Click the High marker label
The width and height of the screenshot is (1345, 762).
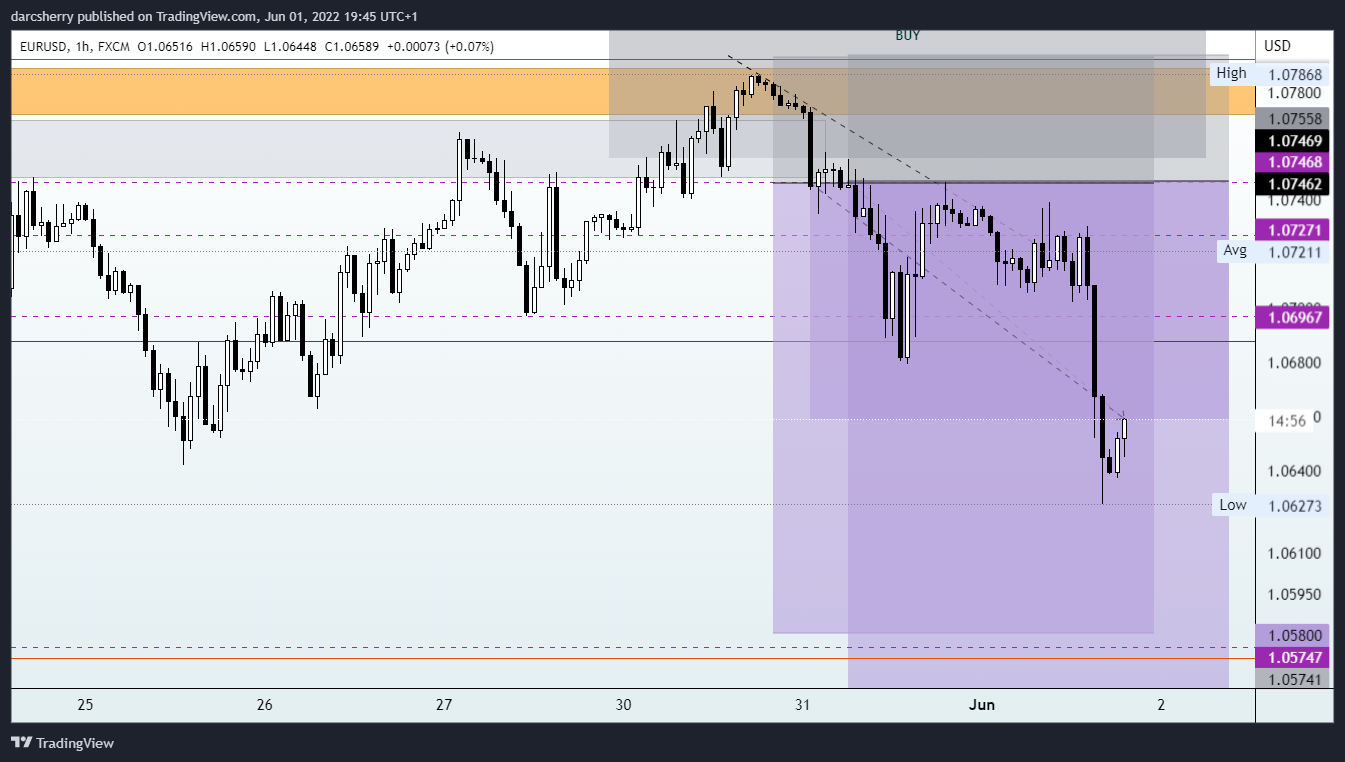point(1231,73)
